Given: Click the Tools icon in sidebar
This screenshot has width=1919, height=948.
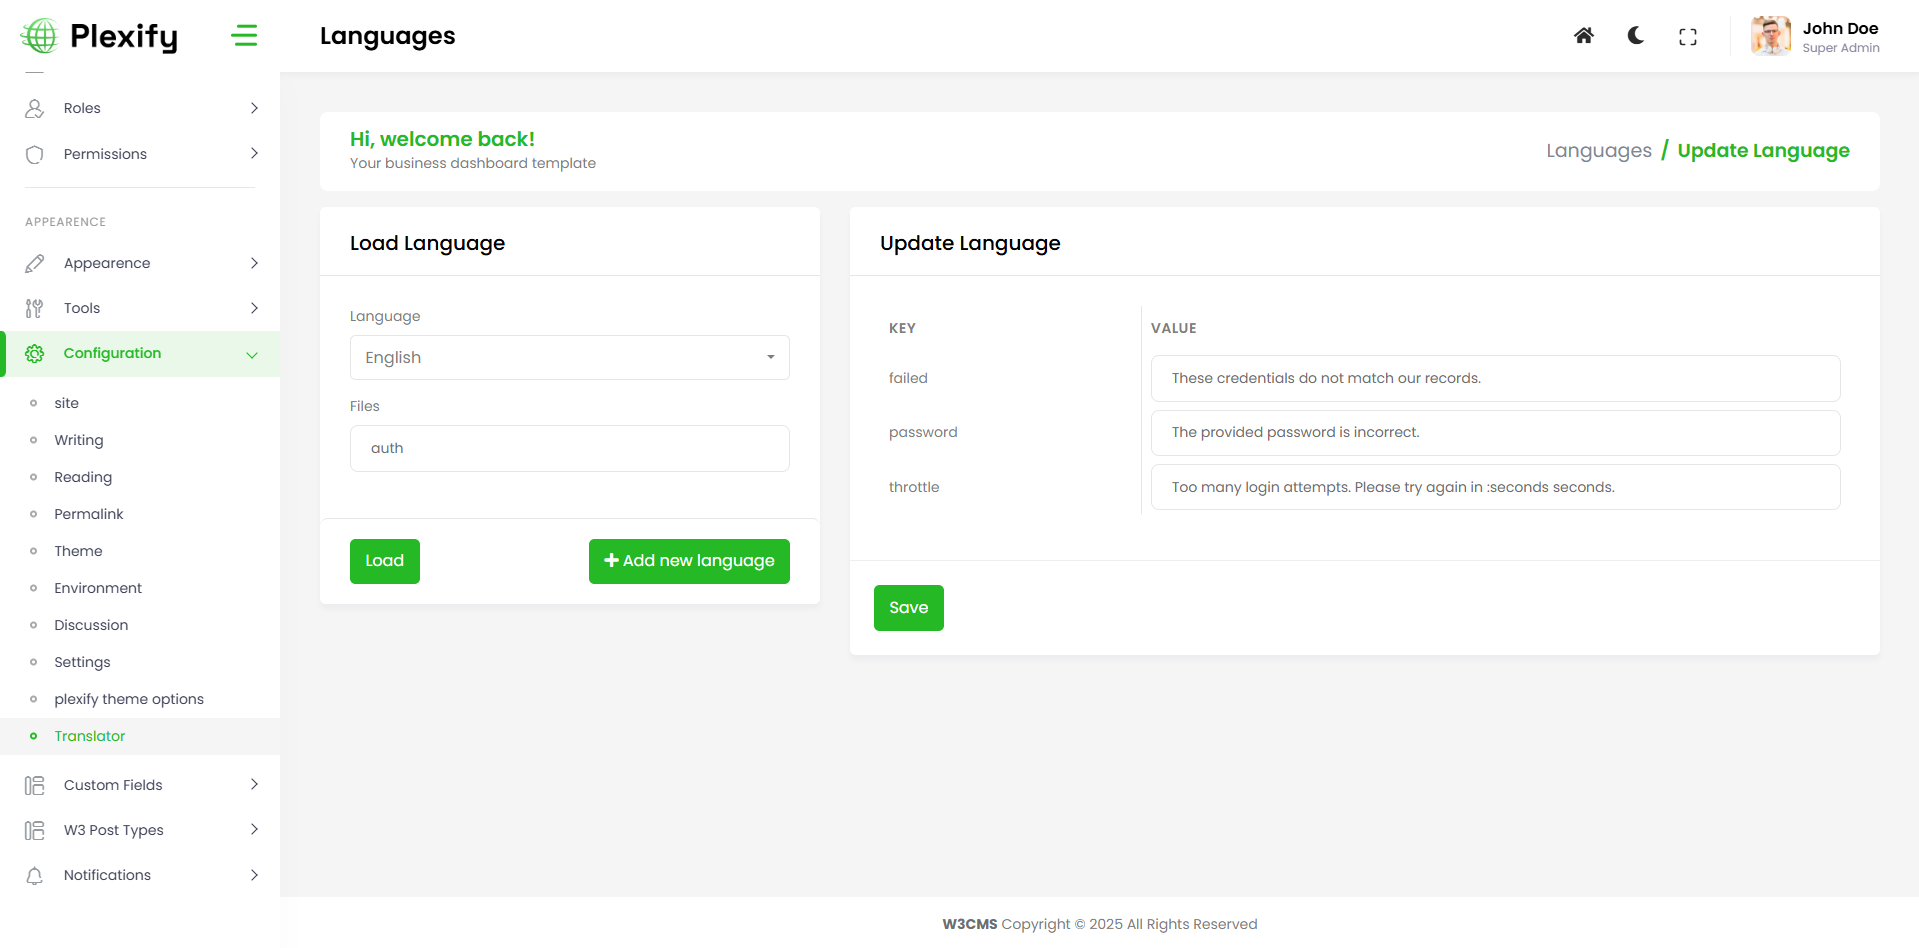Looking at the screenshot, I should coord(35,308).
